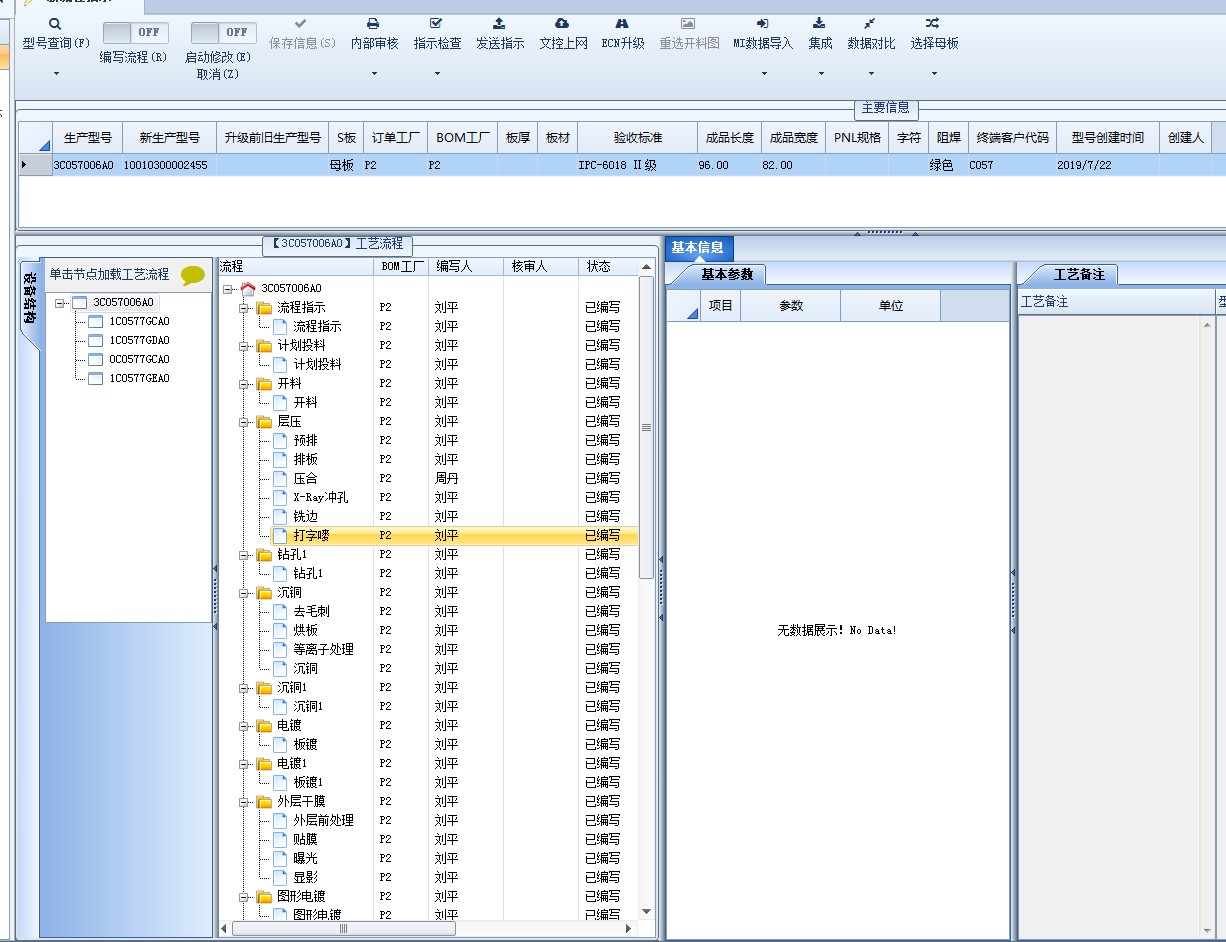Select the 工艺备注 tab
Screen dimensions: 1226x942
tap(1080, 274)
